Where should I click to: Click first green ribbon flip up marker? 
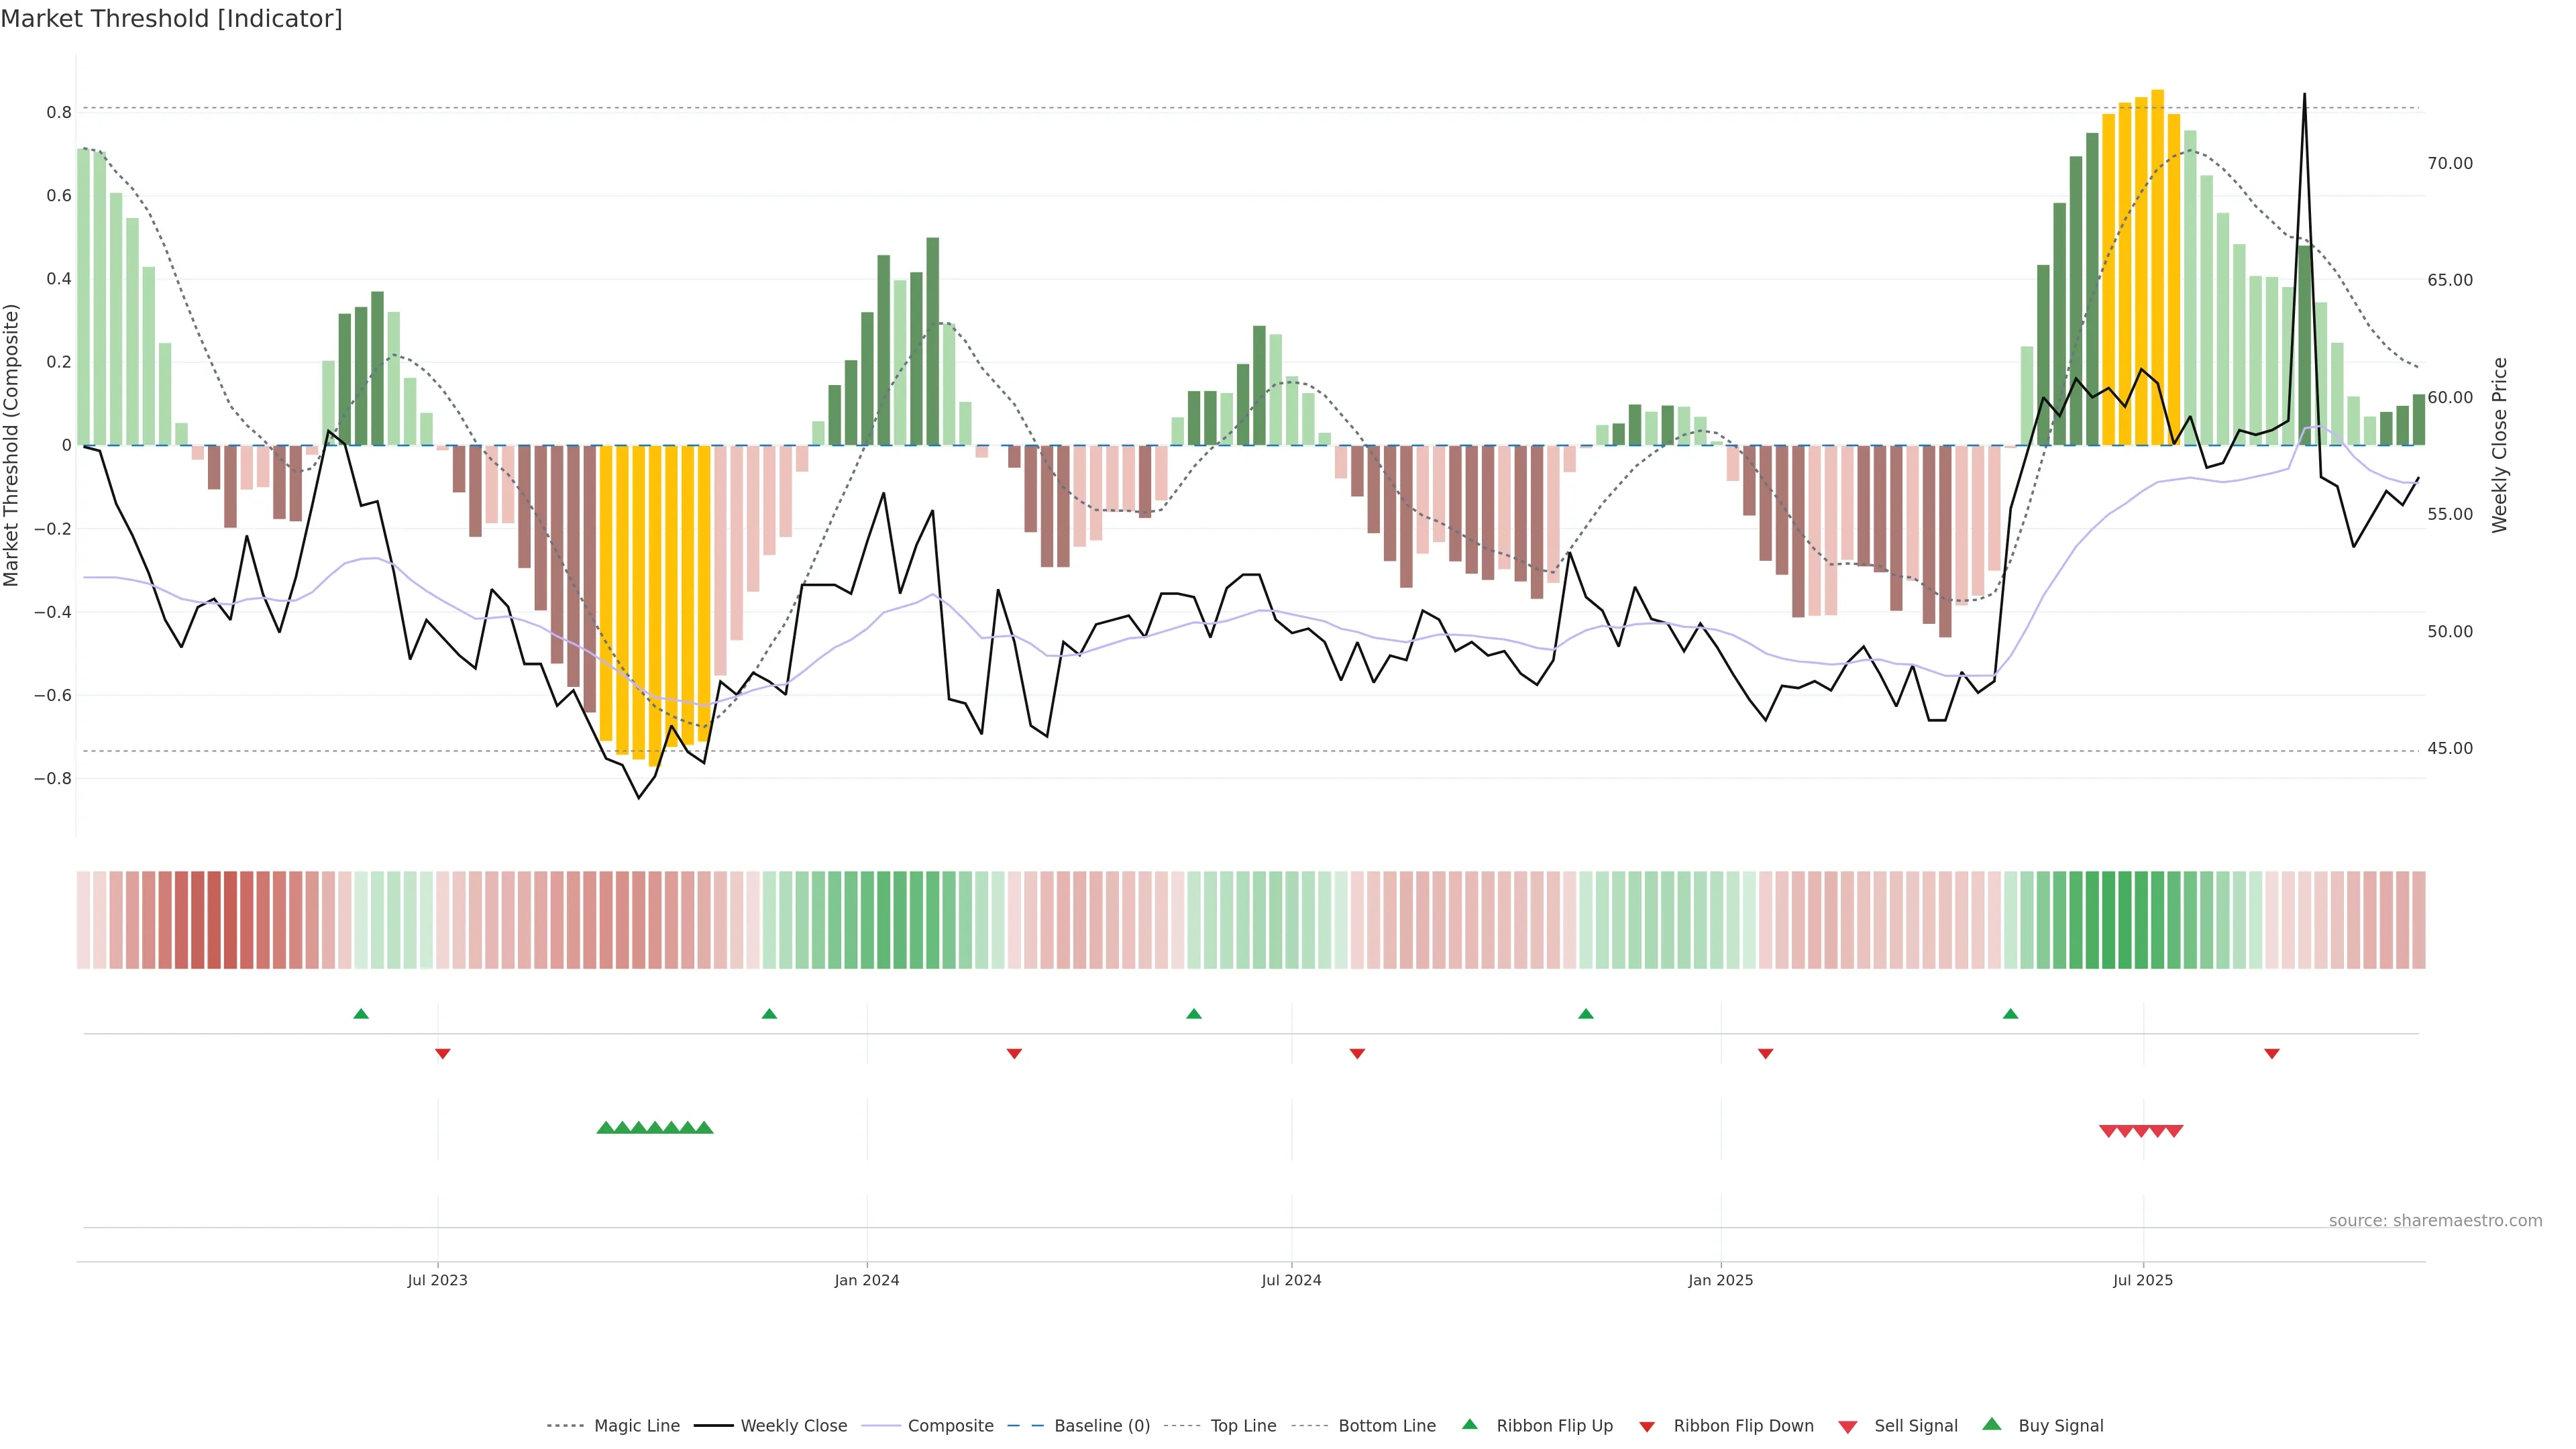point(361,1014)
